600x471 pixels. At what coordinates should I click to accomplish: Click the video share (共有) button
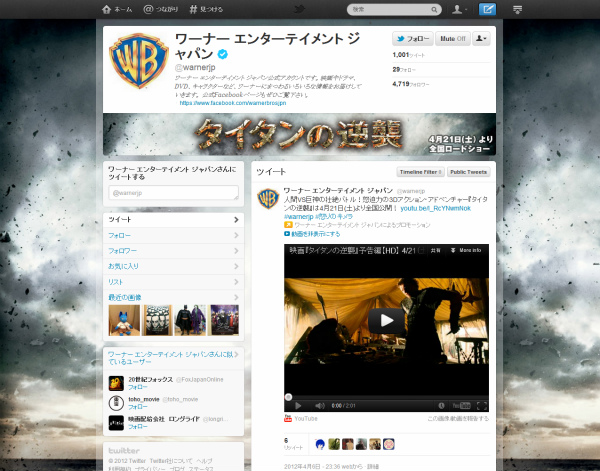[x=435, y=251]
